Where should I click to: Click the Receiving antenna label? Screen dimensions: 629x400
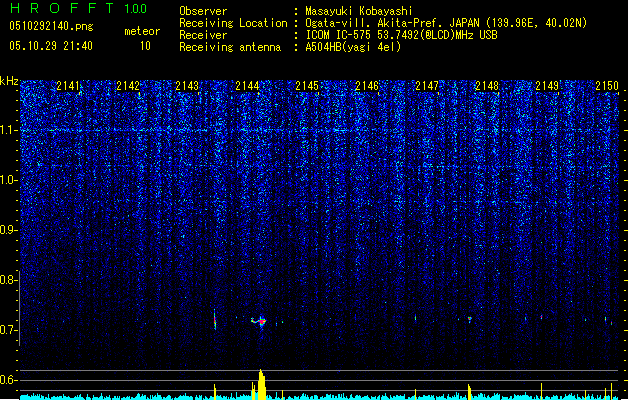pyautogui.click(x=230, y=47)
